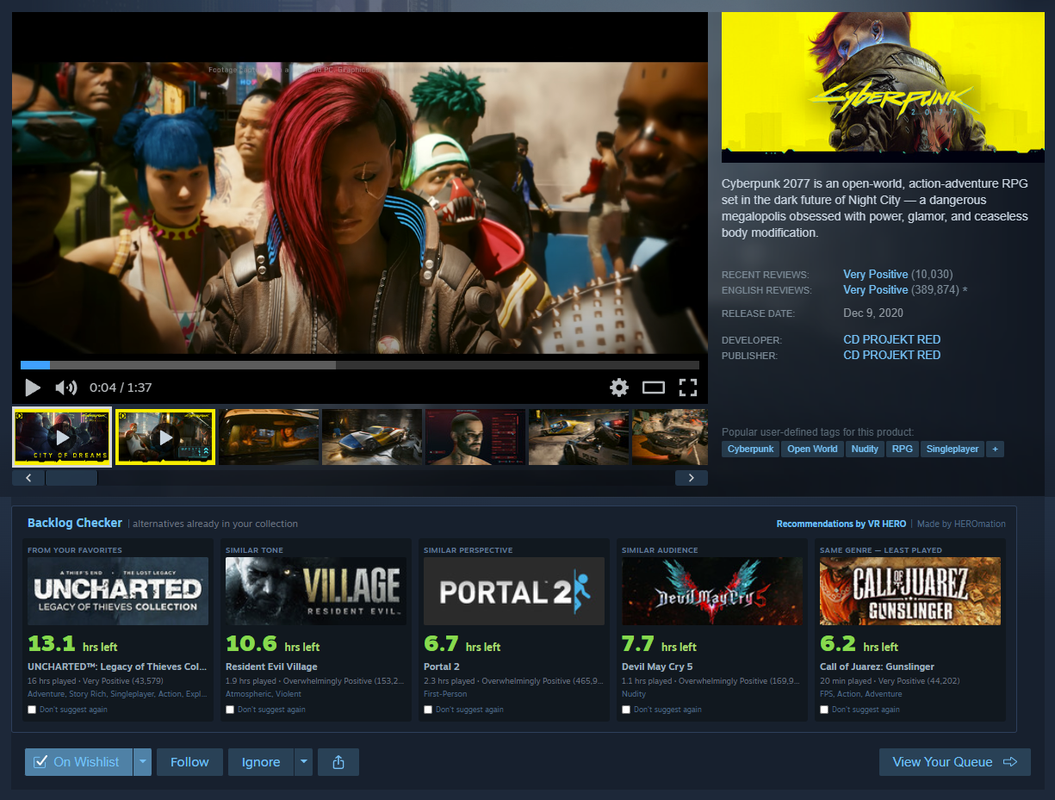Seek on the video progress bar
Screen dimensions: 1055x800
360,365
